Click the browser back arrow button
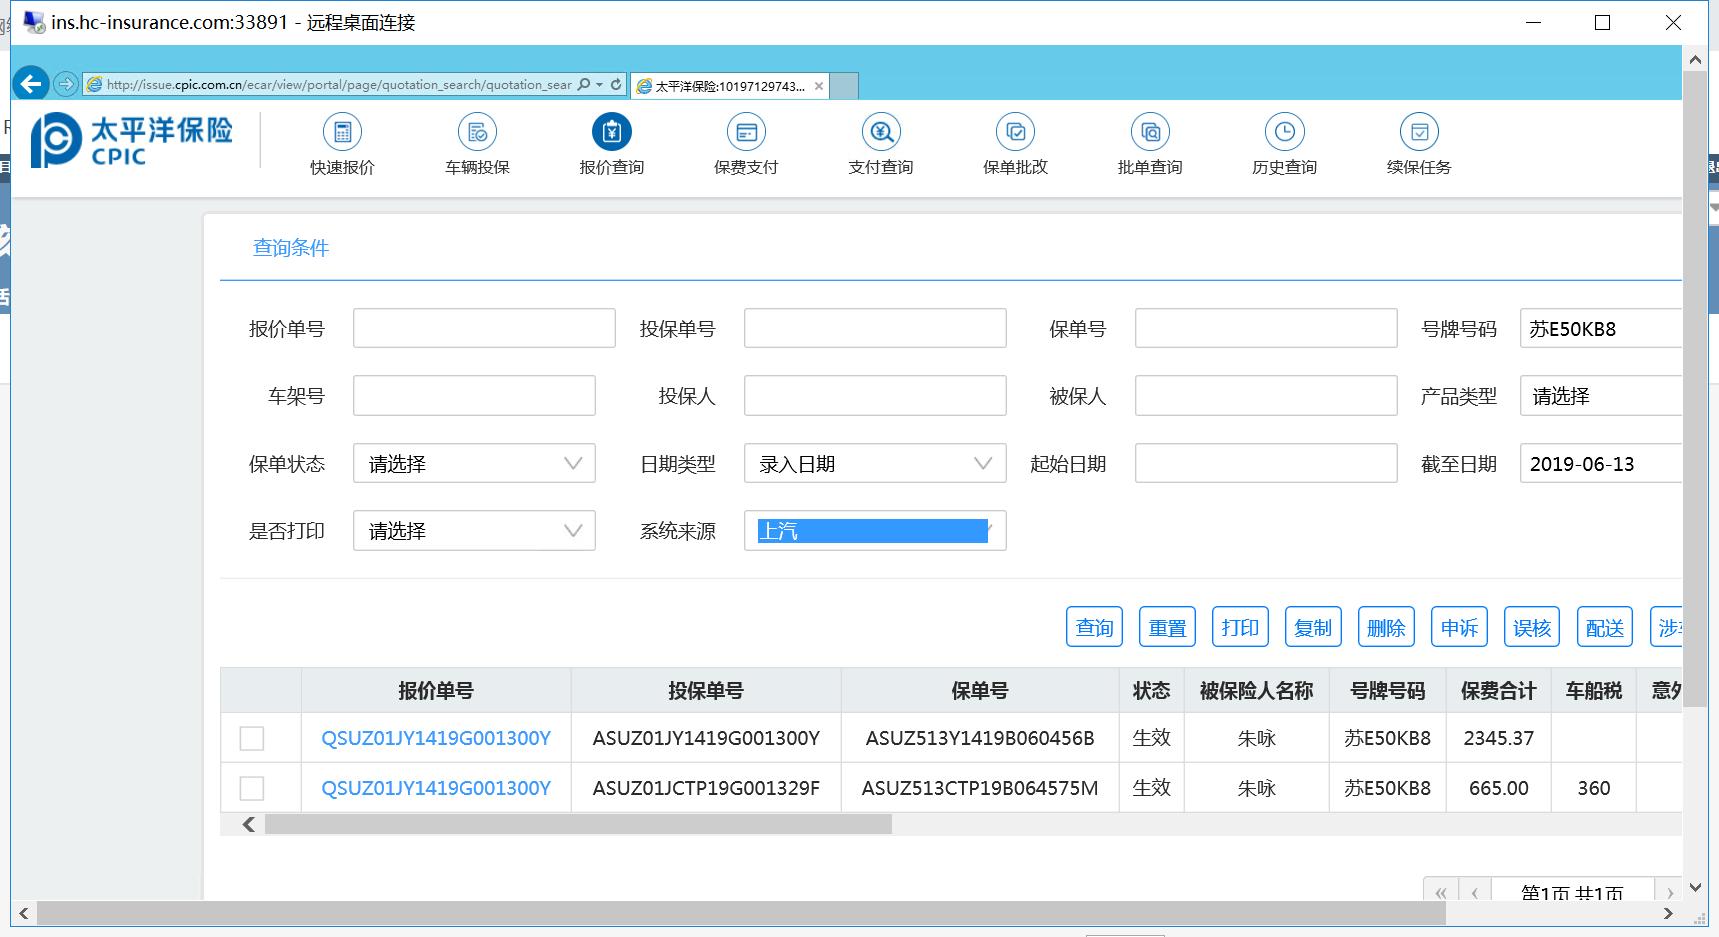 [32, 84]
